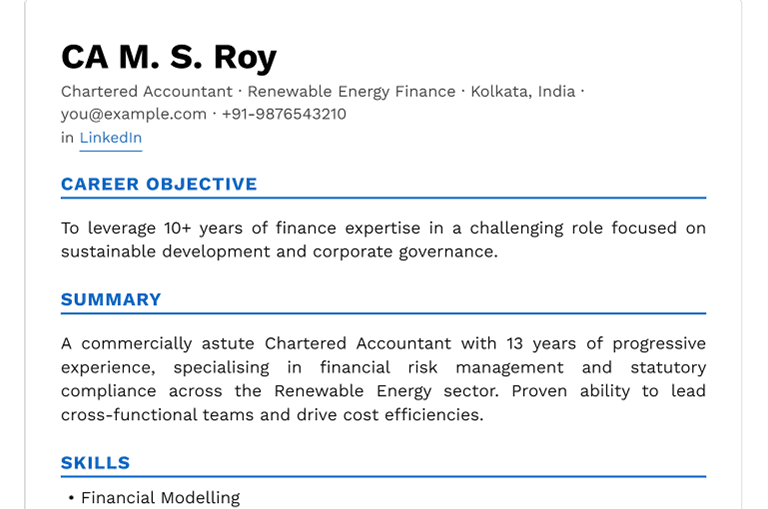Click the blue line under Career Objective
The image size is (768, 509).
point(383,198)
